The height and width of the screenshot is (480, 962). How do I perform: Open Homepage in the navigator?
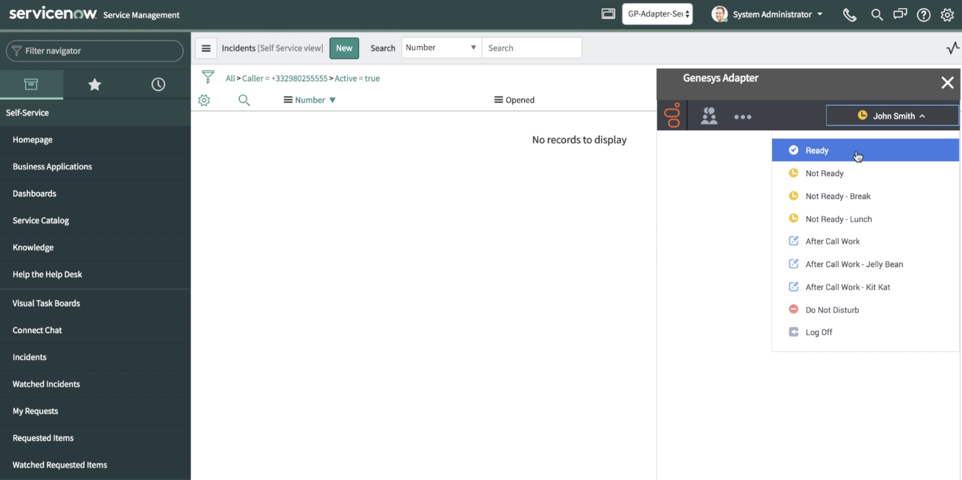pyautogui.click(x=33, y=140)
